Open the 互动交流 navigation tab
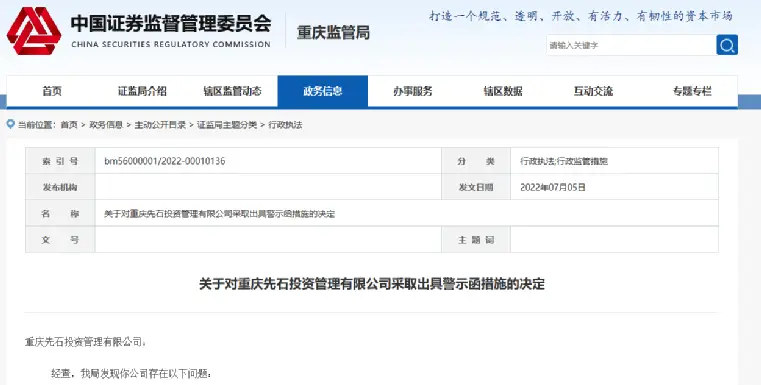Screen dimensions: 761x385 [594, 91]
